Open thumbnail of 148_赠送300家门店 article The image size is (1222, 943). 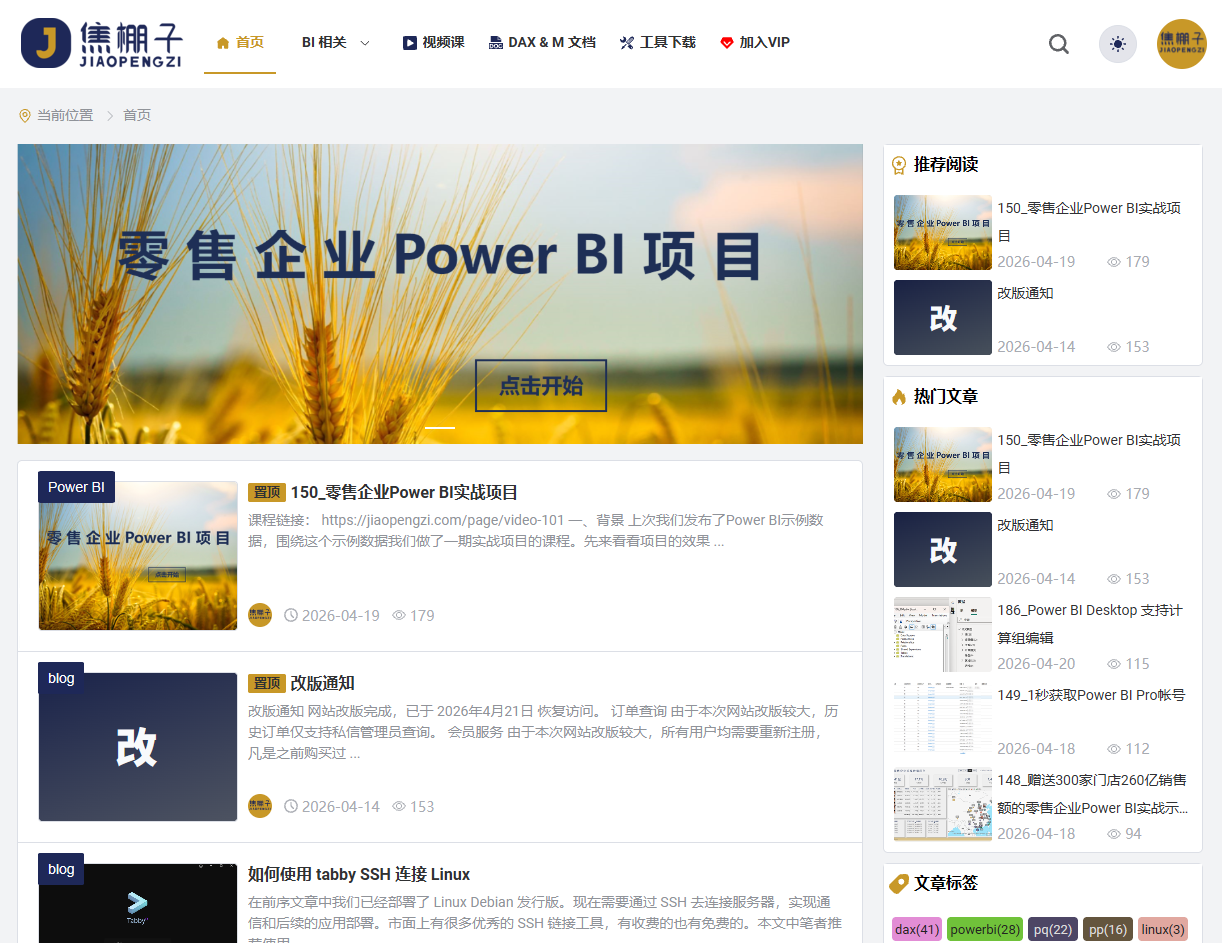coord(943,804)
